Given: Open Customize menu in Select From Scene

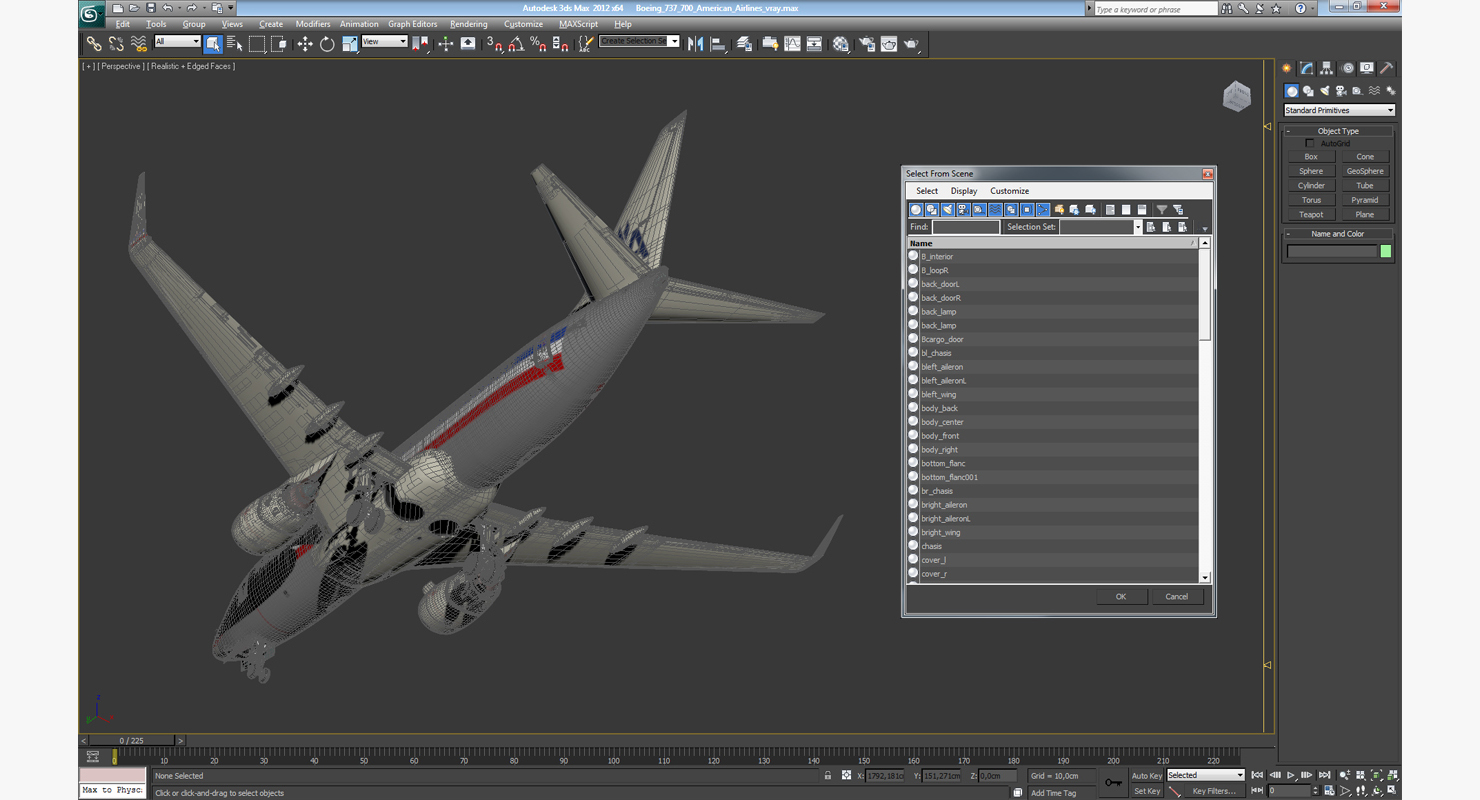Looking at the screenshot, I should tap(1009, 191).
